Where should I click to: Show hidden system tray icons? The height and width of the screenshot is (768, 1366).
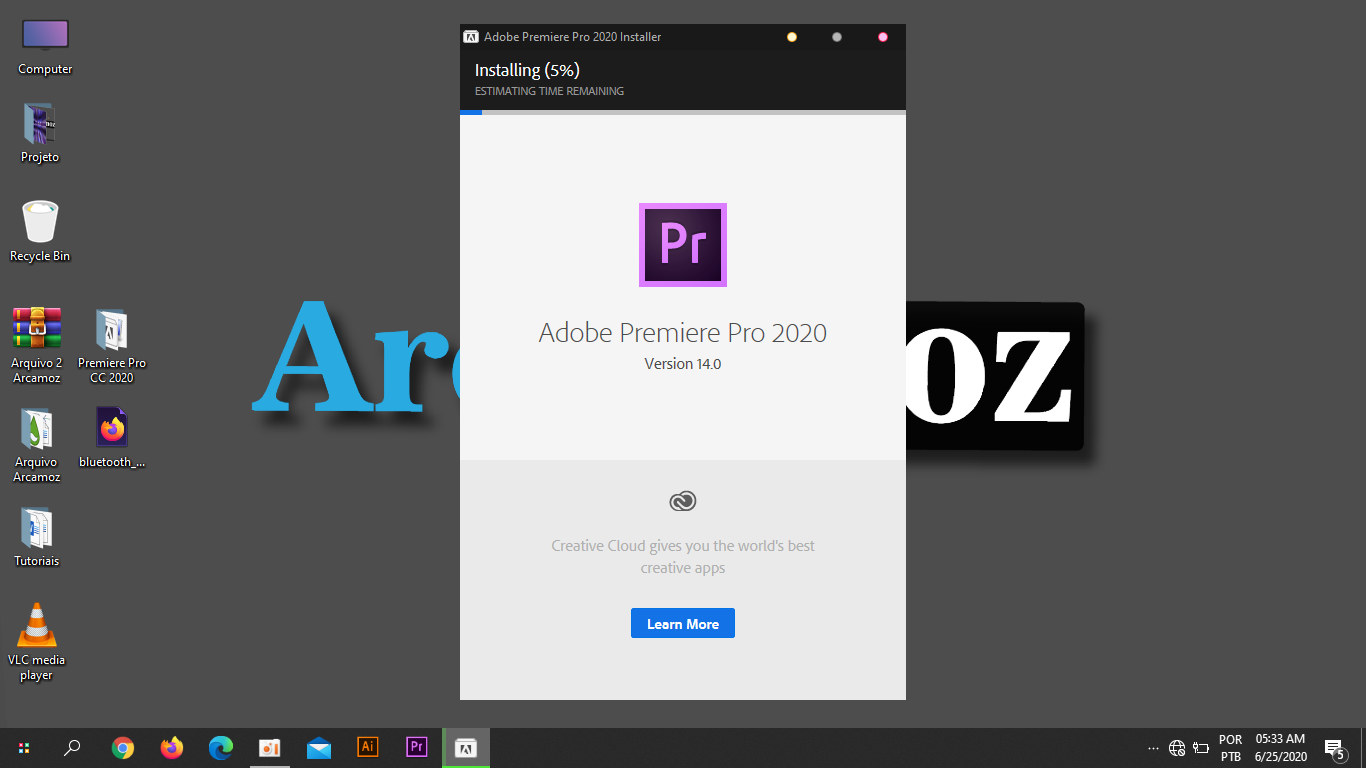click(1154, 748)
